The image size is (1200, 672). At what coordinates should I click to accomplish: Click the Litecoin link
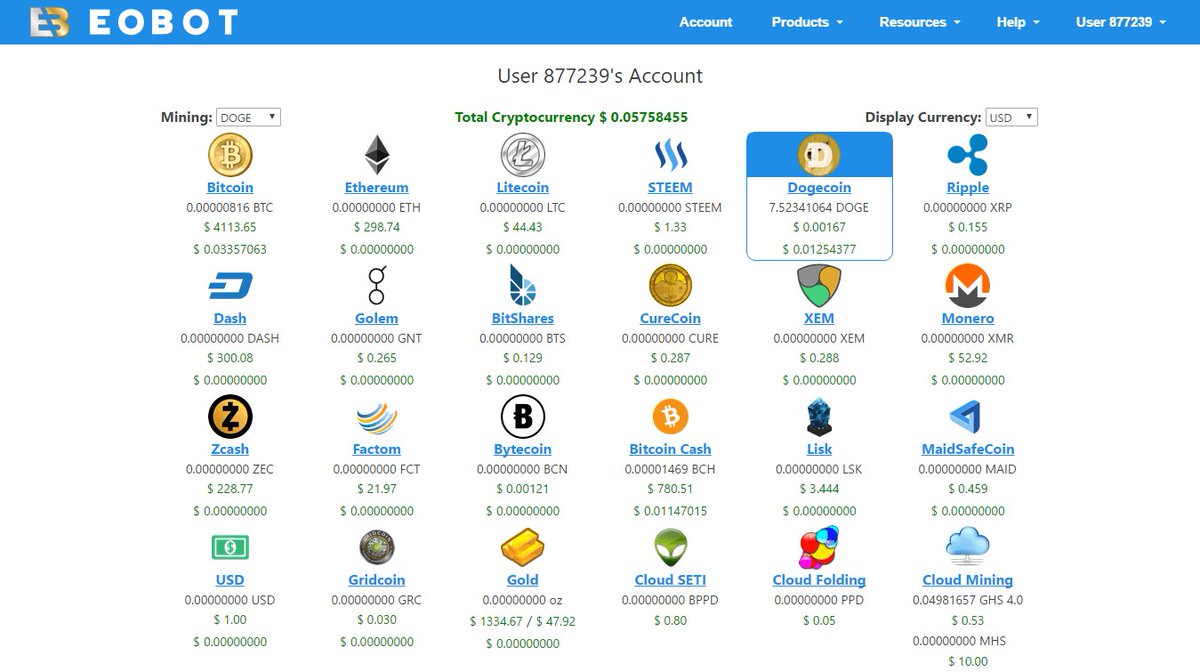click(x=522, y=187)
